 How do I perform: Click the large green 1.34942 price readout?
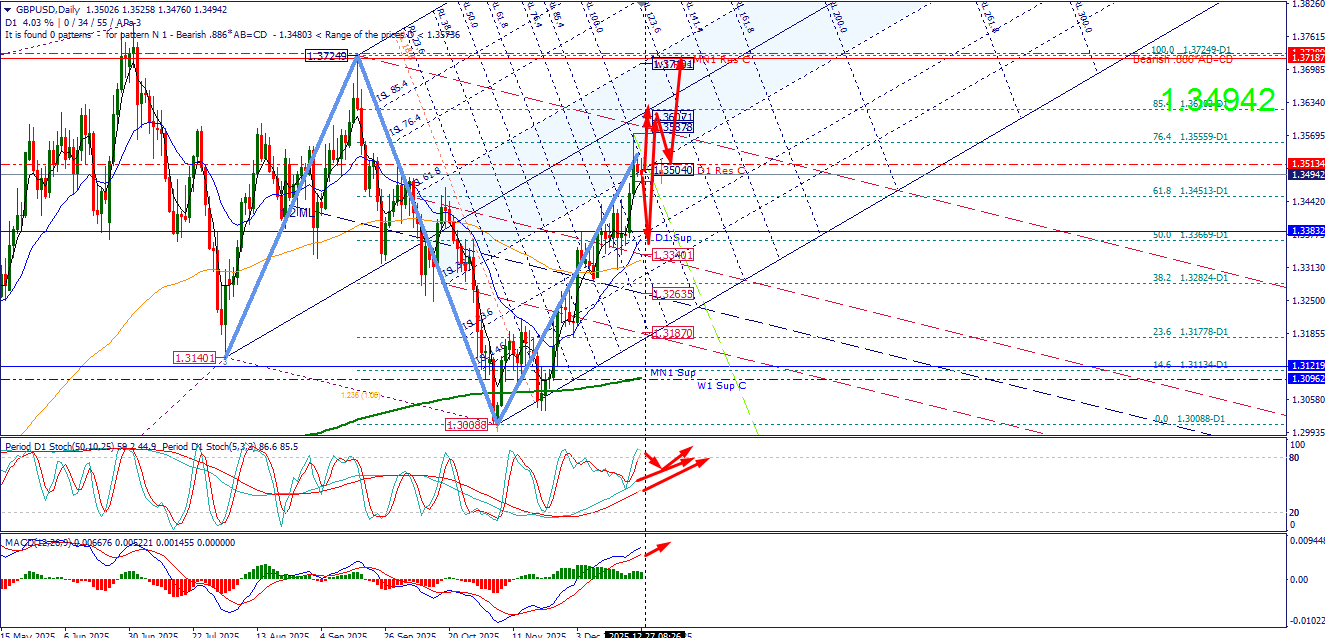pyautogui.click(x=1217, y=99)
